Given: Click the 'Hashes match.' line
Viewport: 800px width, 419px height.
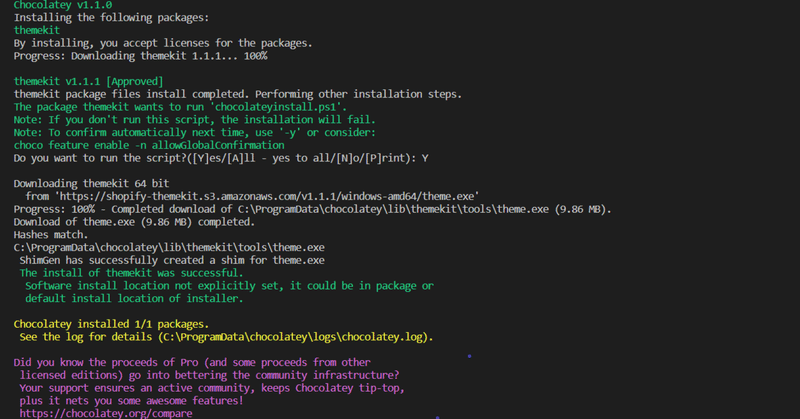Looking at the screenshot, I should 51,235.
